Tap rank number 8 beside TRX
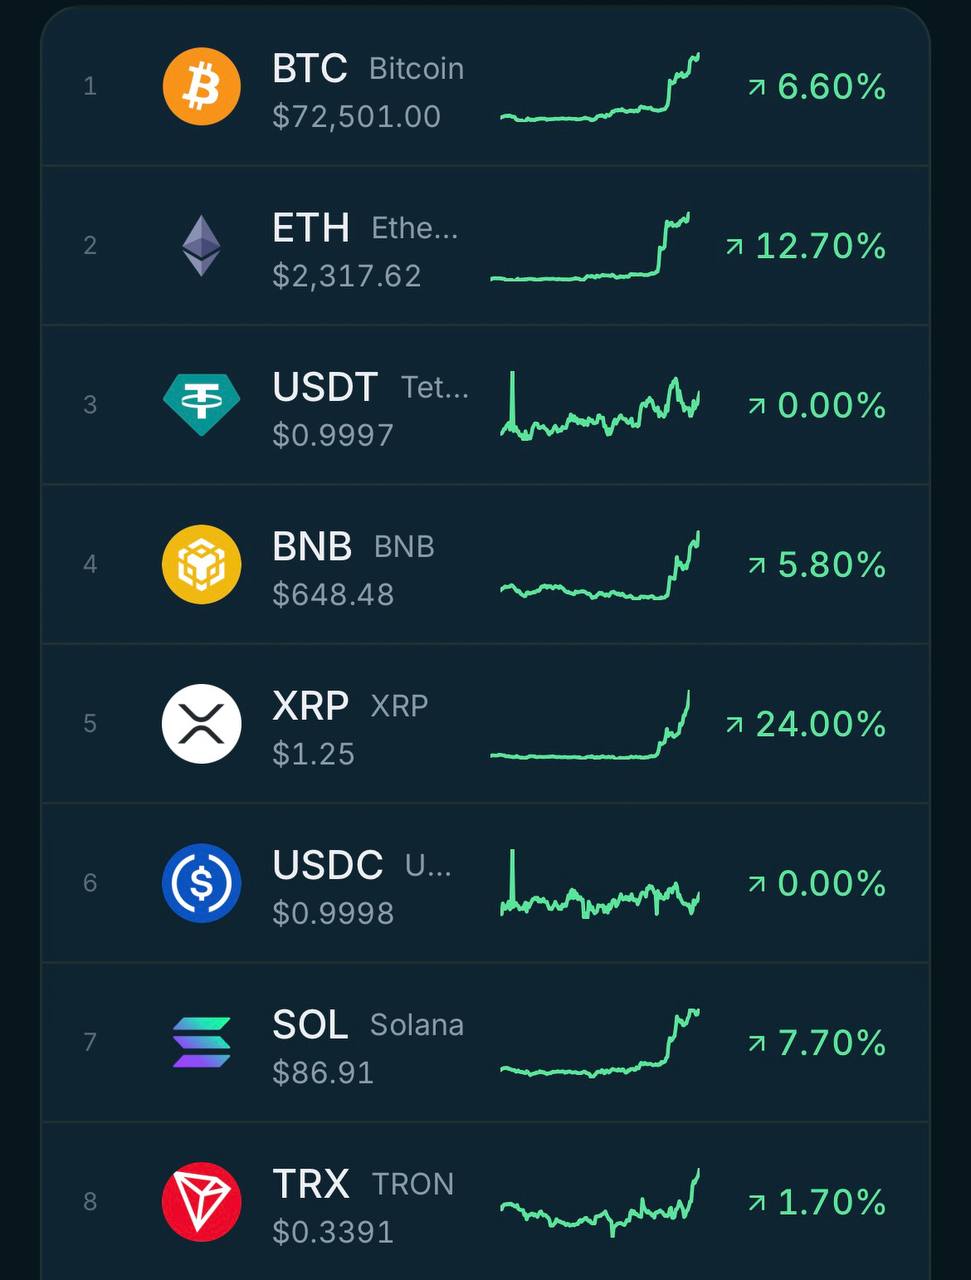 [x=90, y=1201]
